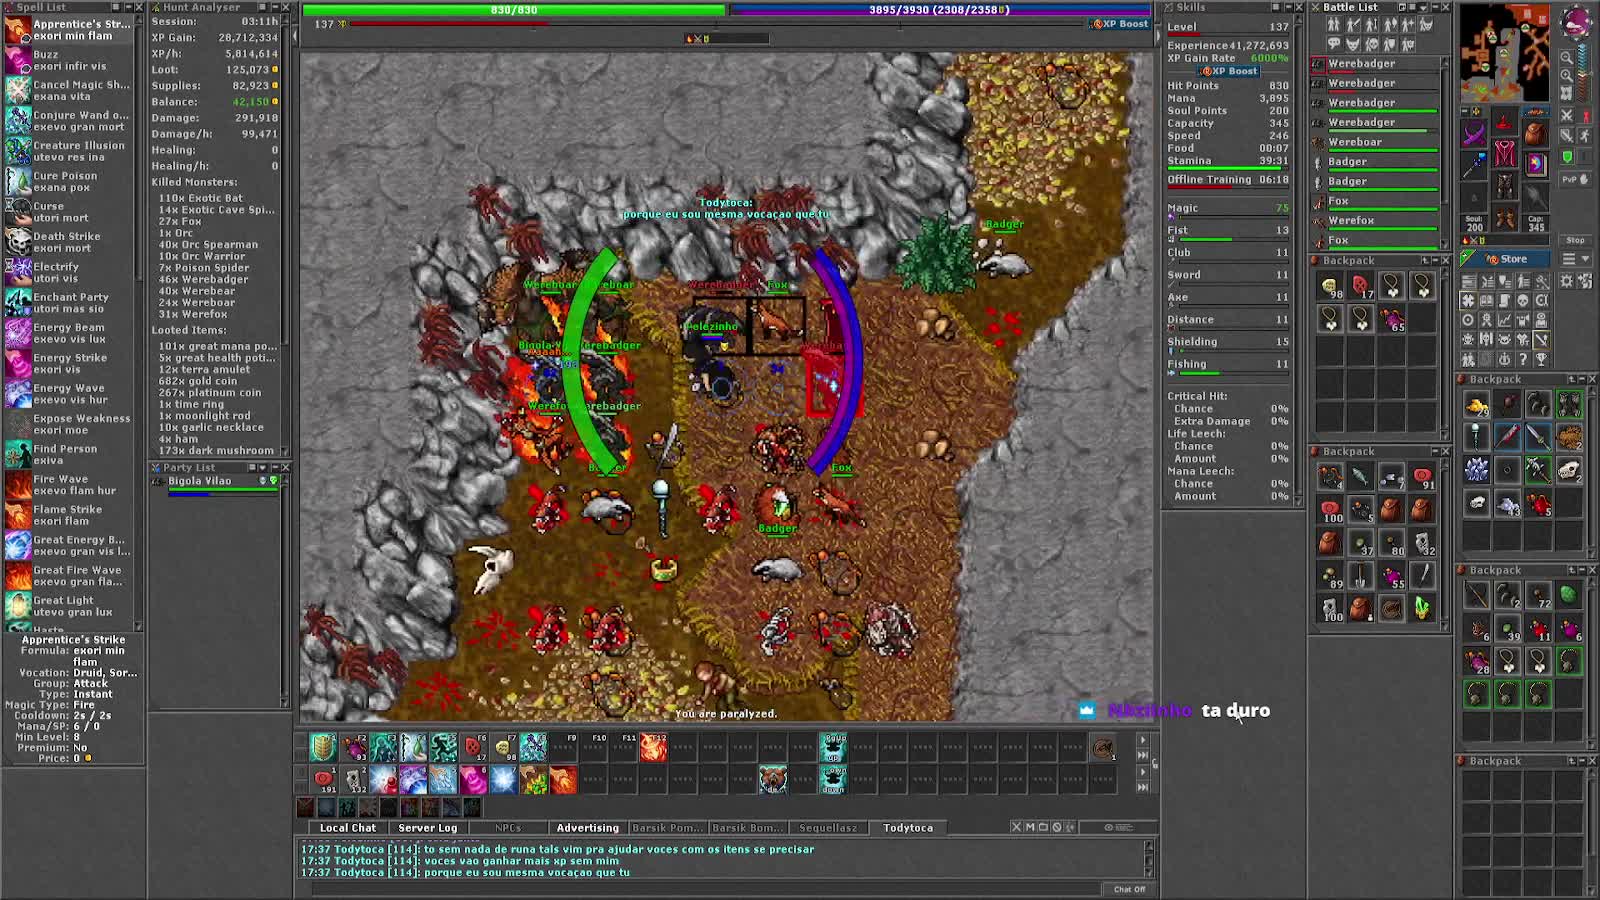The width and height of the screenshot is (1600, 900).
Task: Open the Sequellasz chat tab
Action: 827,827
